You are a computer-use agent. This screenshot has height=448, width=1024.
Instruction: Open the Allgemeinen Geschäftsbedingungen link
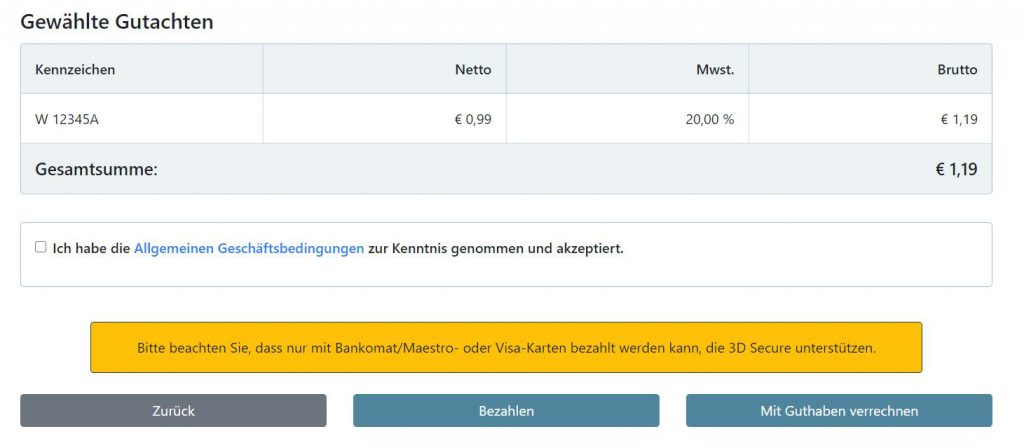(x=249, y=249)
